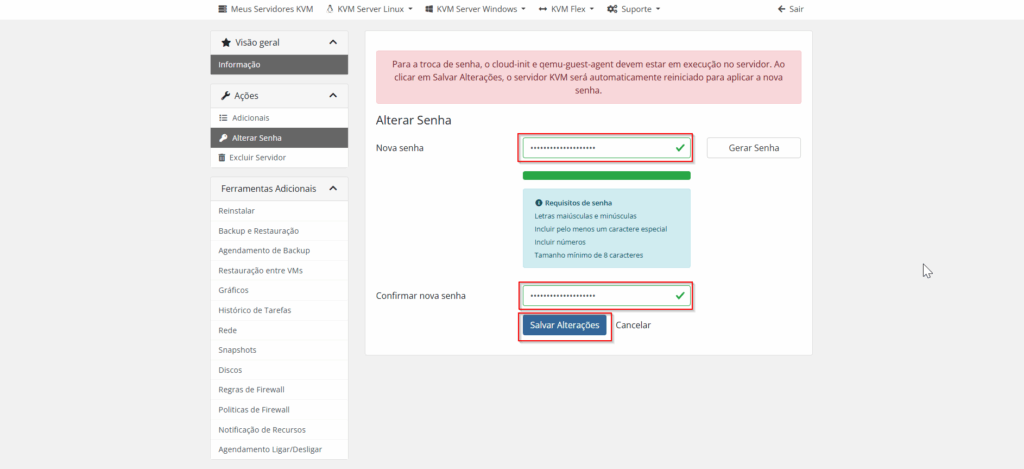This screenshot has width=1024, height=469.
Task: Click the Linux icon in KVM Server Linux
Action: click(330, 9)
